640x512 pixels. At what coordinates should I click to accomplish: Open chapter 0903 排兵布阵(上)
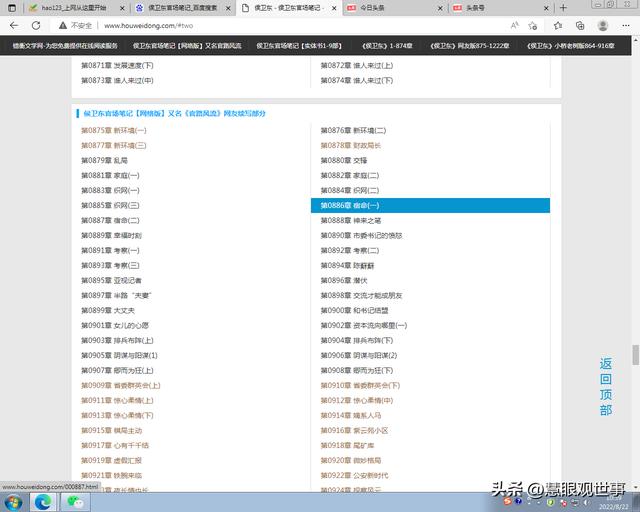(117, 341)
